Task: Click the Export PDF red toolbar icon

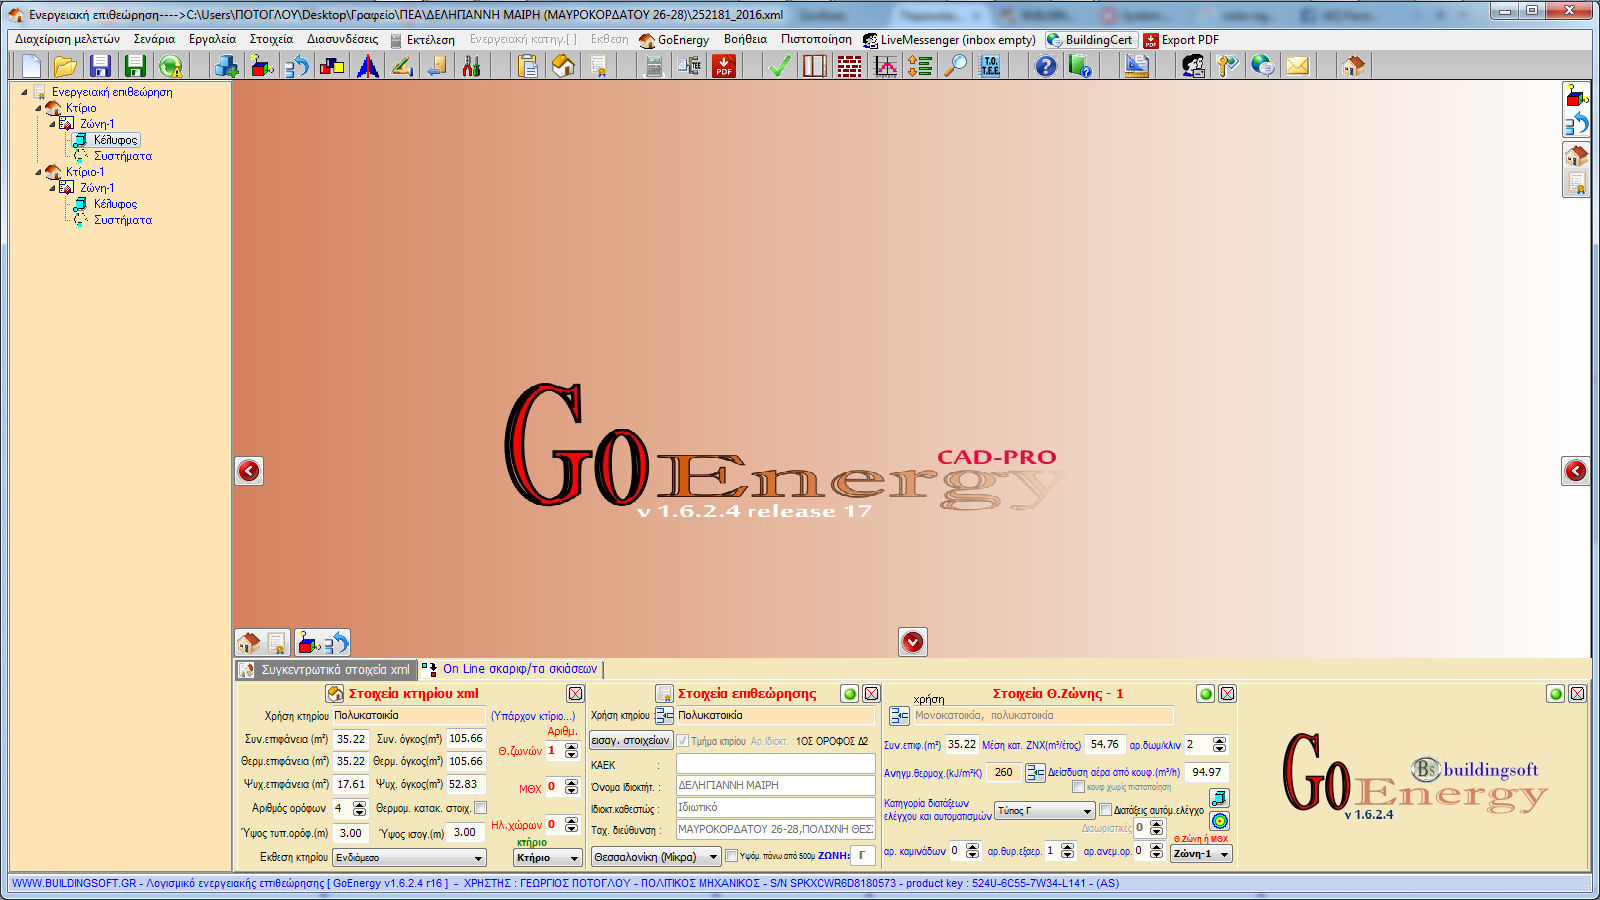Action: coord(724,66)
